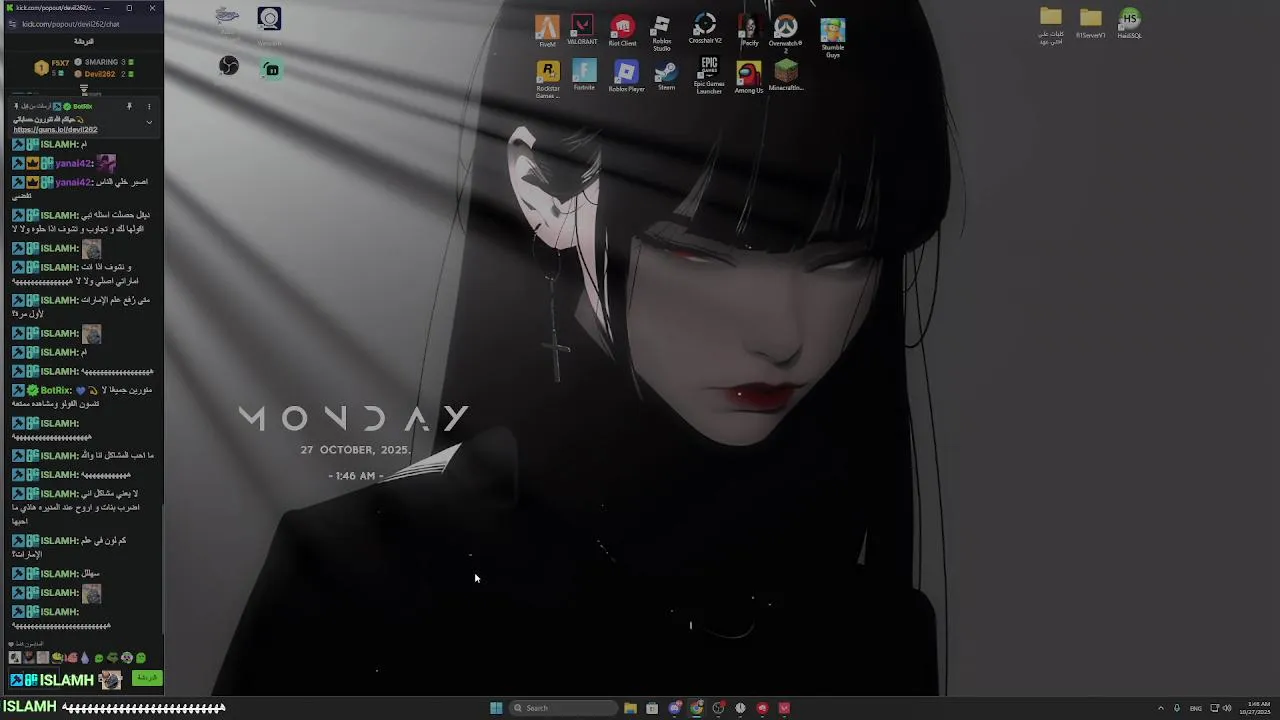Select the Riot Client desktop icon
Viewport: 1280px width, 720px height.
click(x=622, y=31)
